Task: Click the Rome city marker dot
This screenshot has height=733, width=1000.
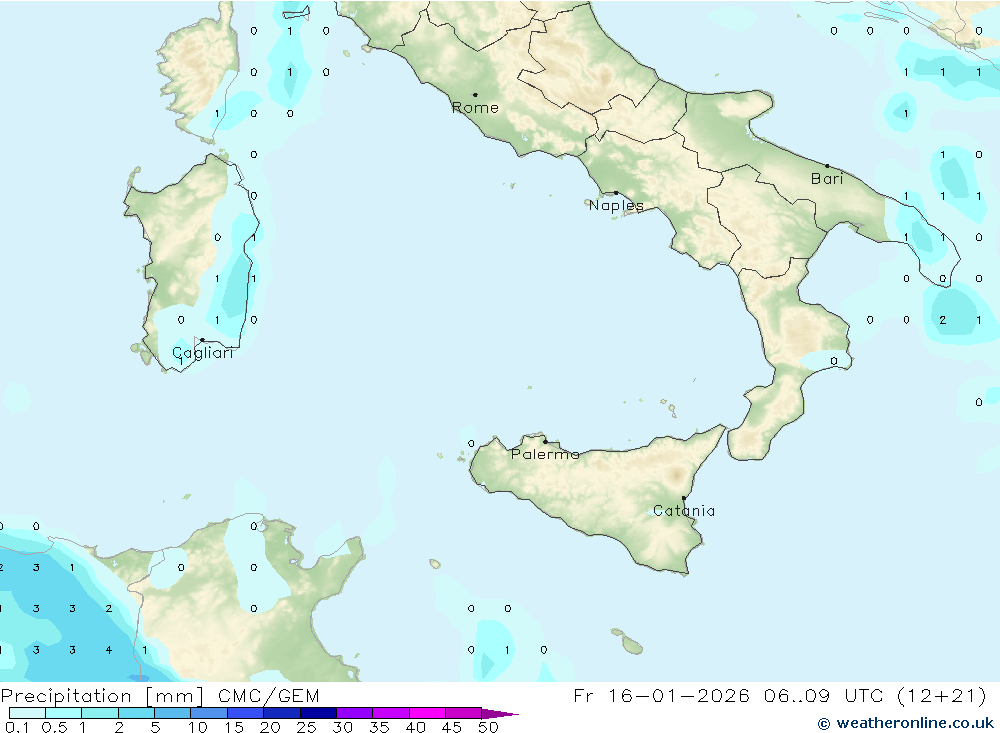Action: pos(475,94)
